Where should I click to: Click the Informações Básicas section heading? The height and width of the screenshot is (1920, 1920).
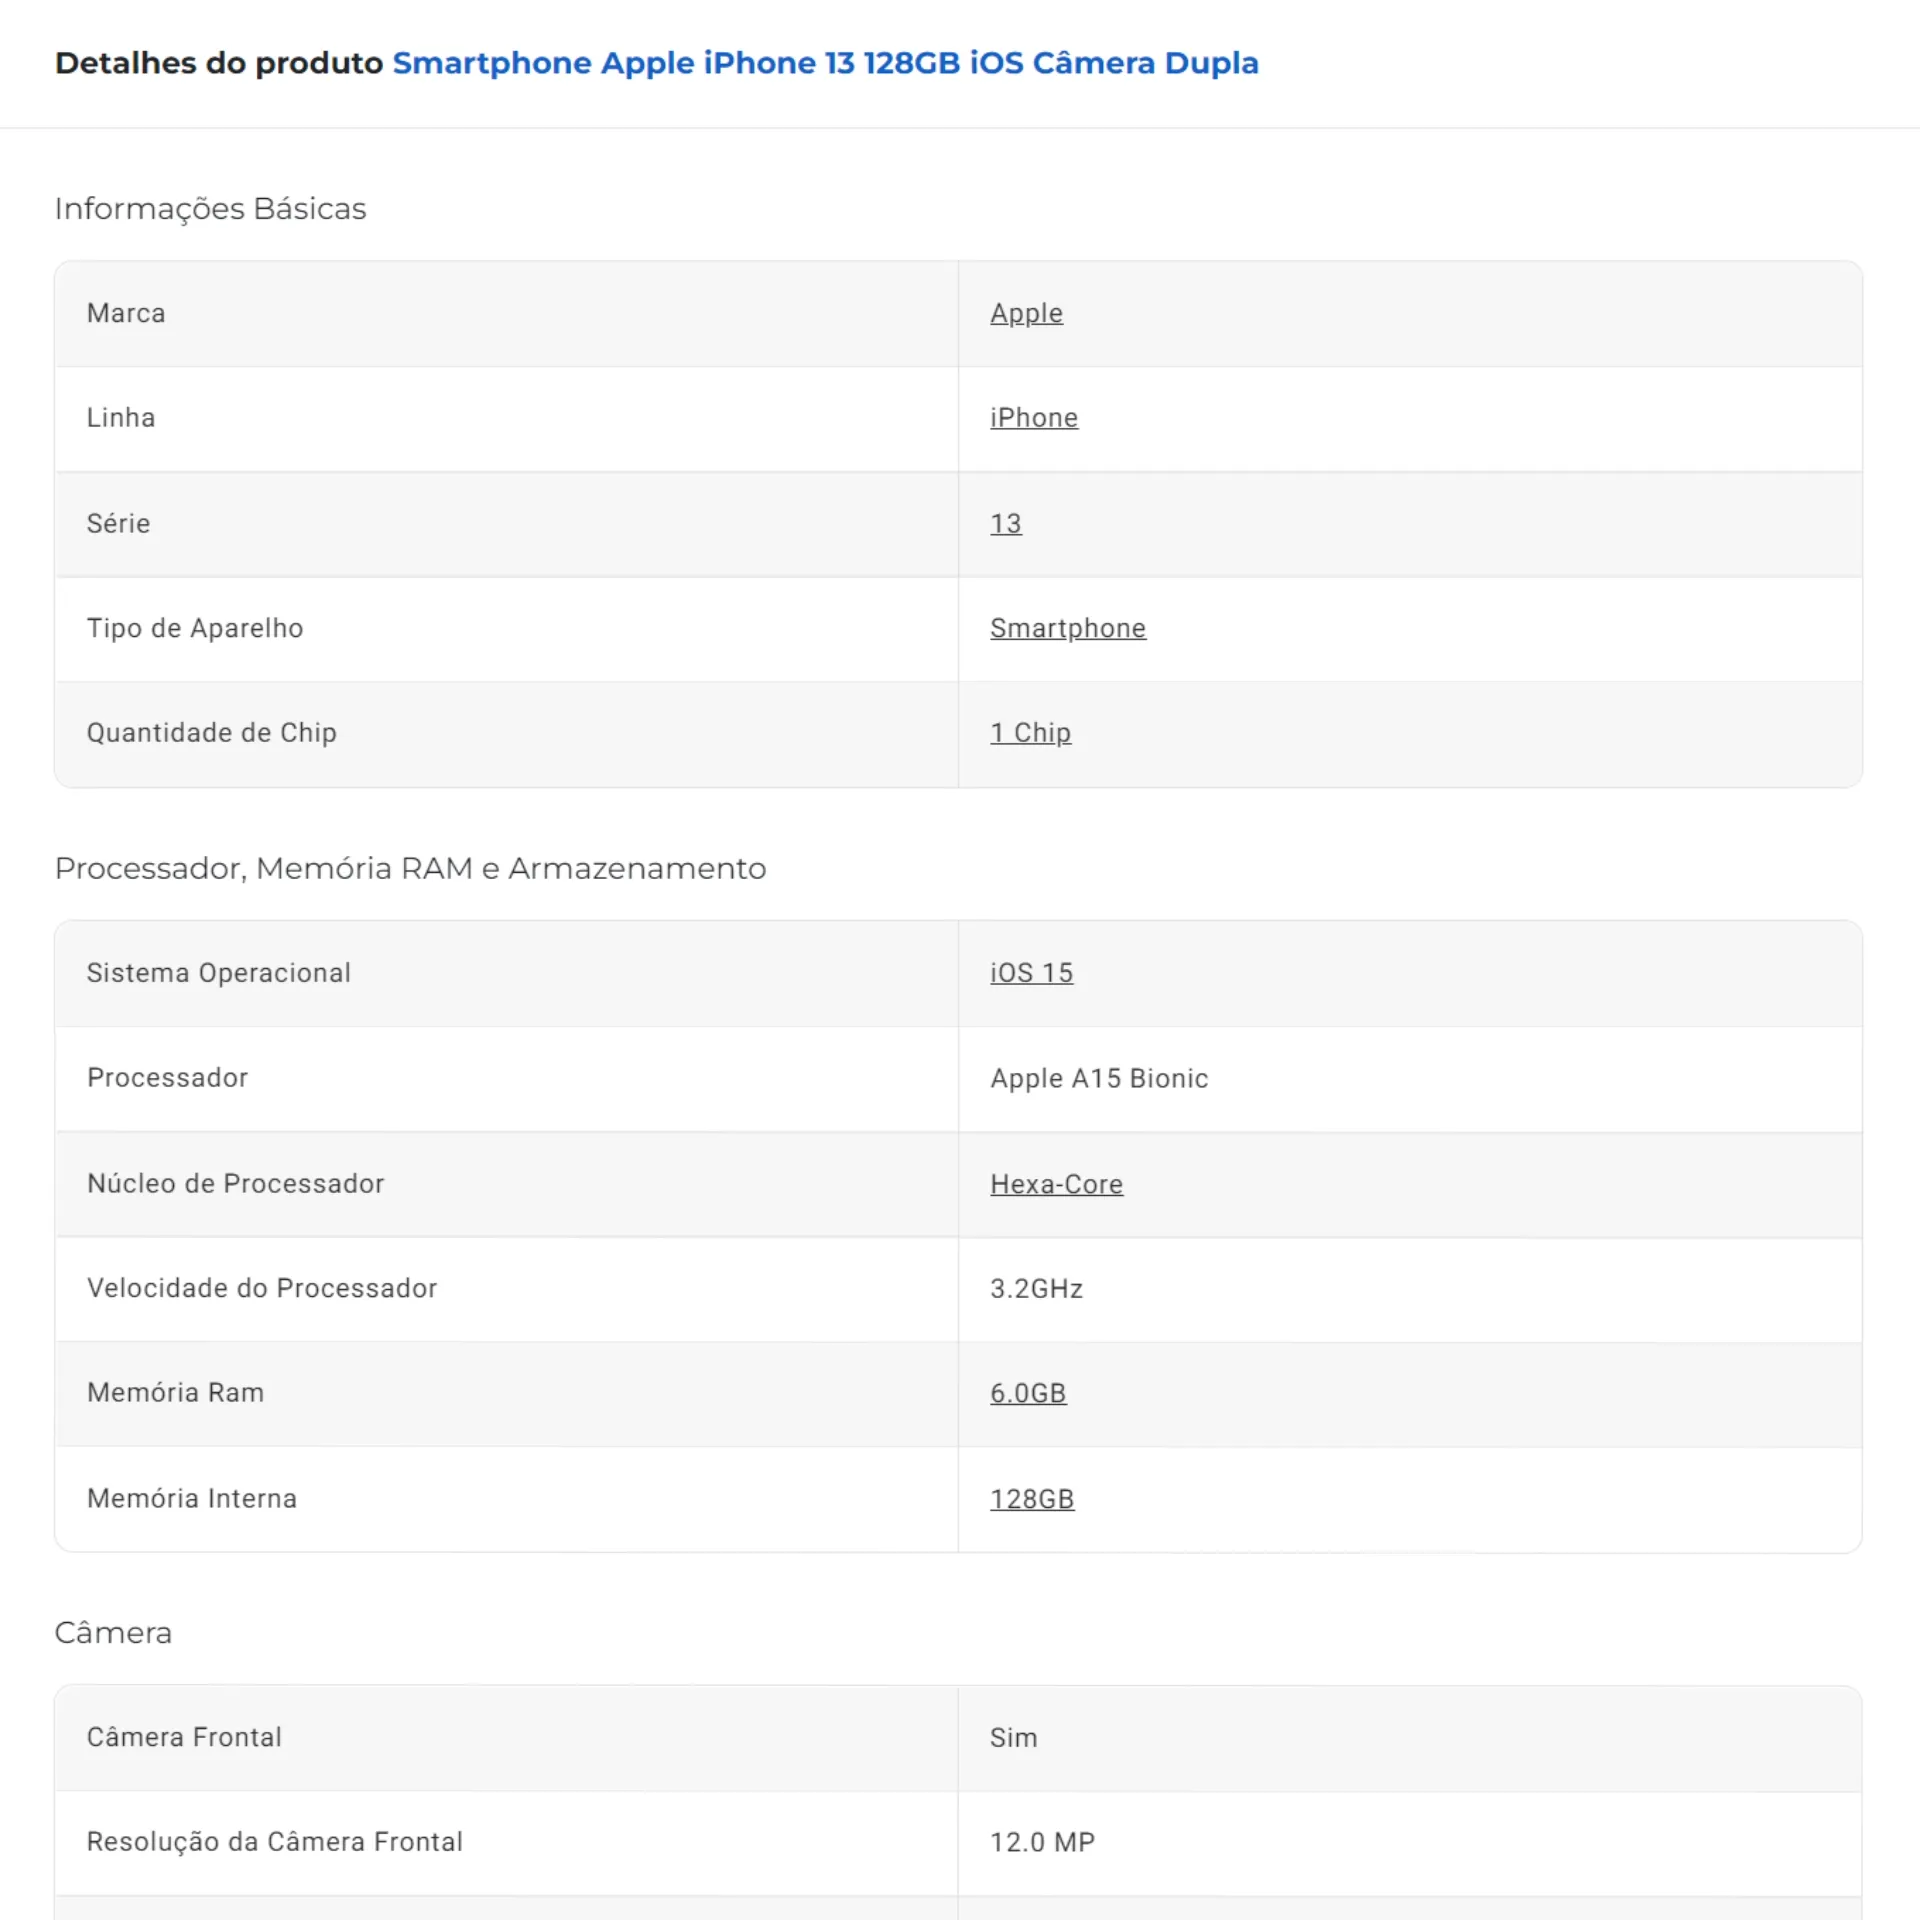tap(211, 209)
